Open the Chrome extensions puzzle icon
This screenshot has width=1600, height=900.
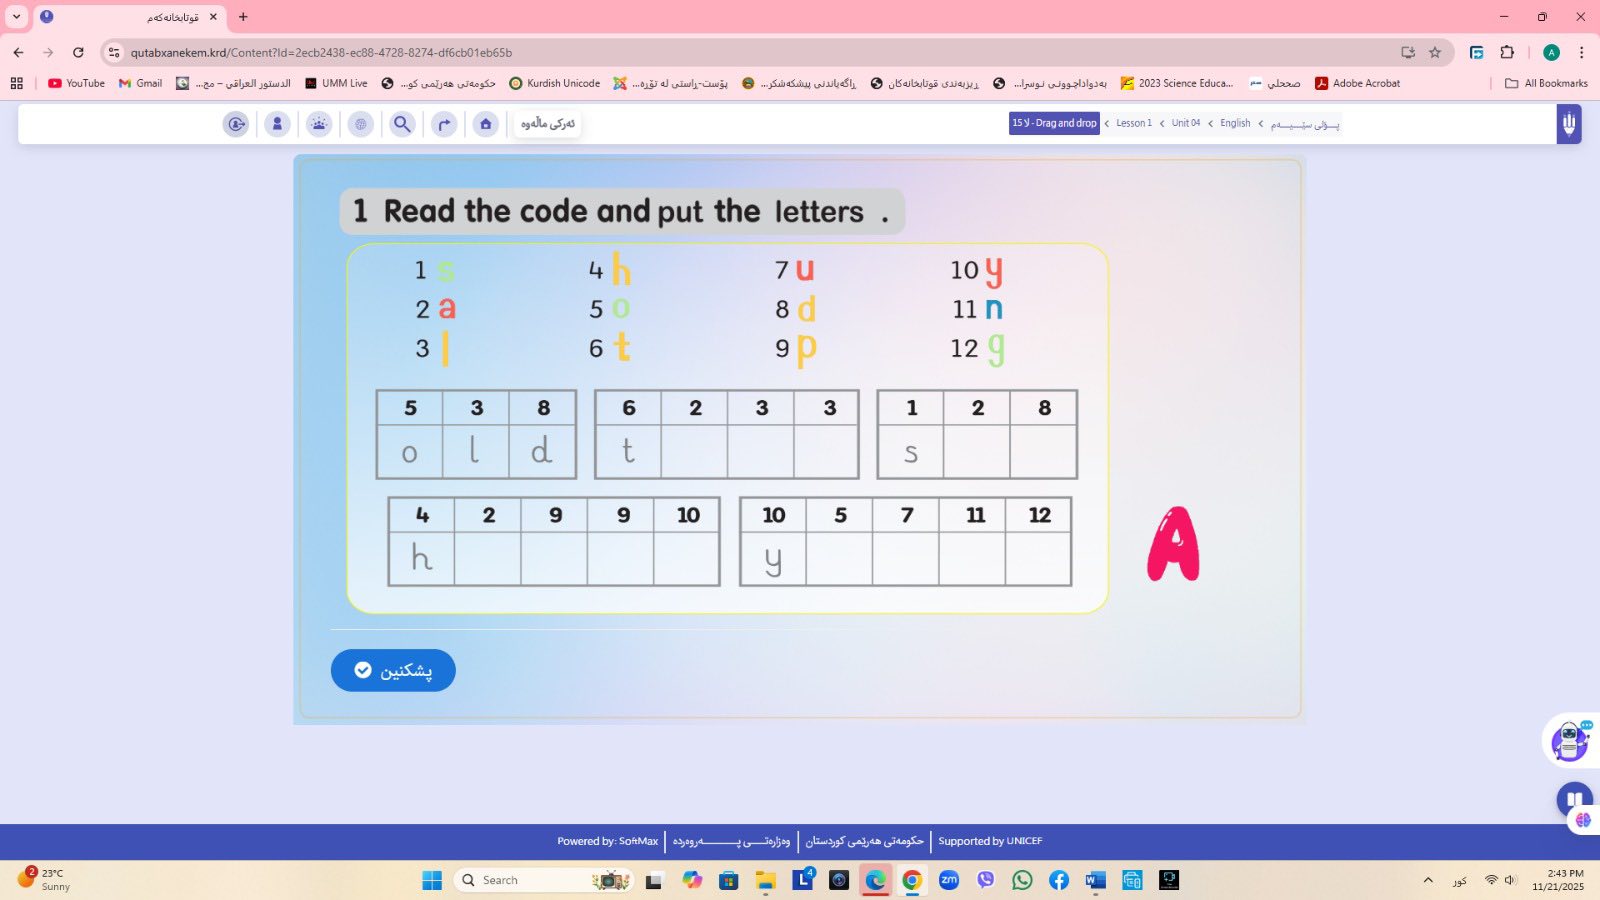pyautogui.click(x=1507, y=52)
